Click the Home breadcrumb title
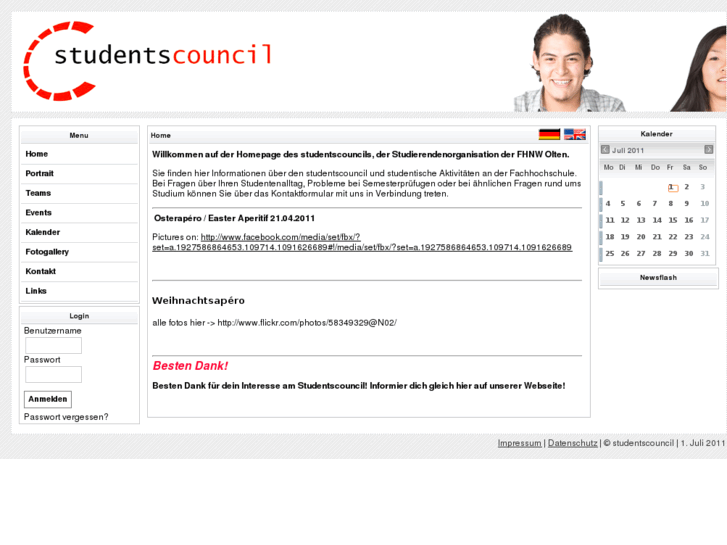727x545 pixels. (x=160, y=135)
